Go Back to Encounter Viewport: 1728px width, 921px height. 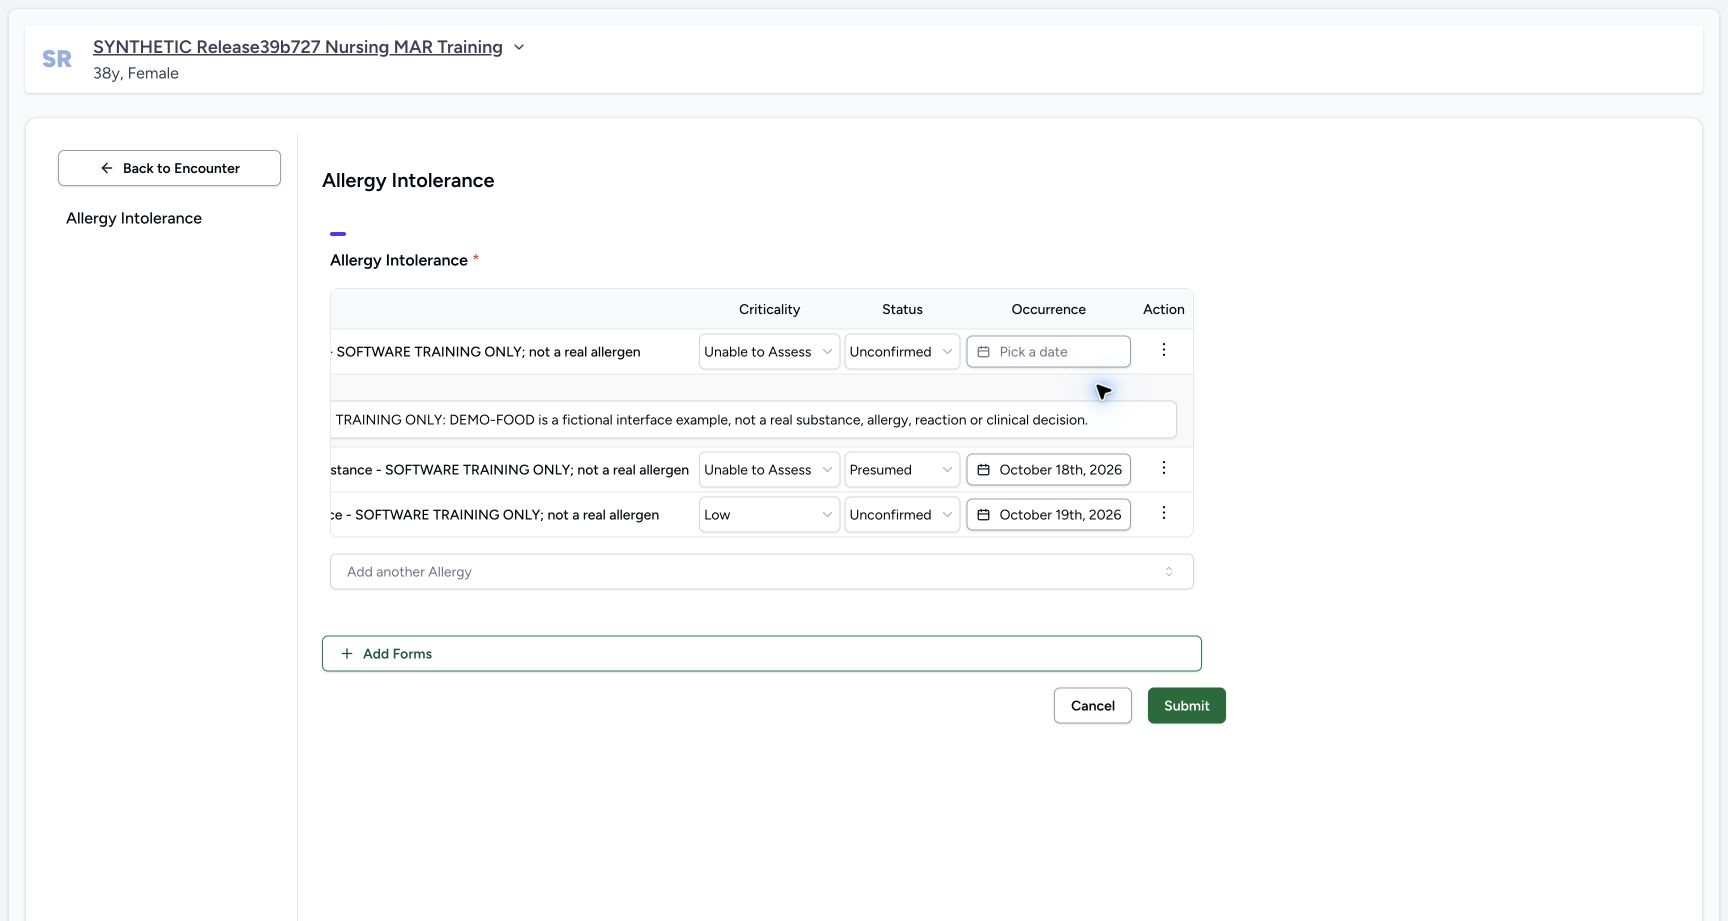tap(169, 168)
